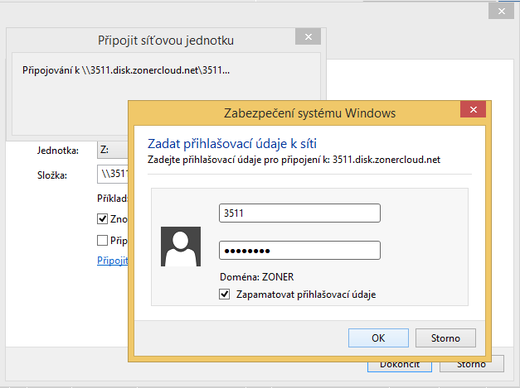The image size is (520, 388).
Task: Select the username field containing 3511
Action: tap(300, 213)
